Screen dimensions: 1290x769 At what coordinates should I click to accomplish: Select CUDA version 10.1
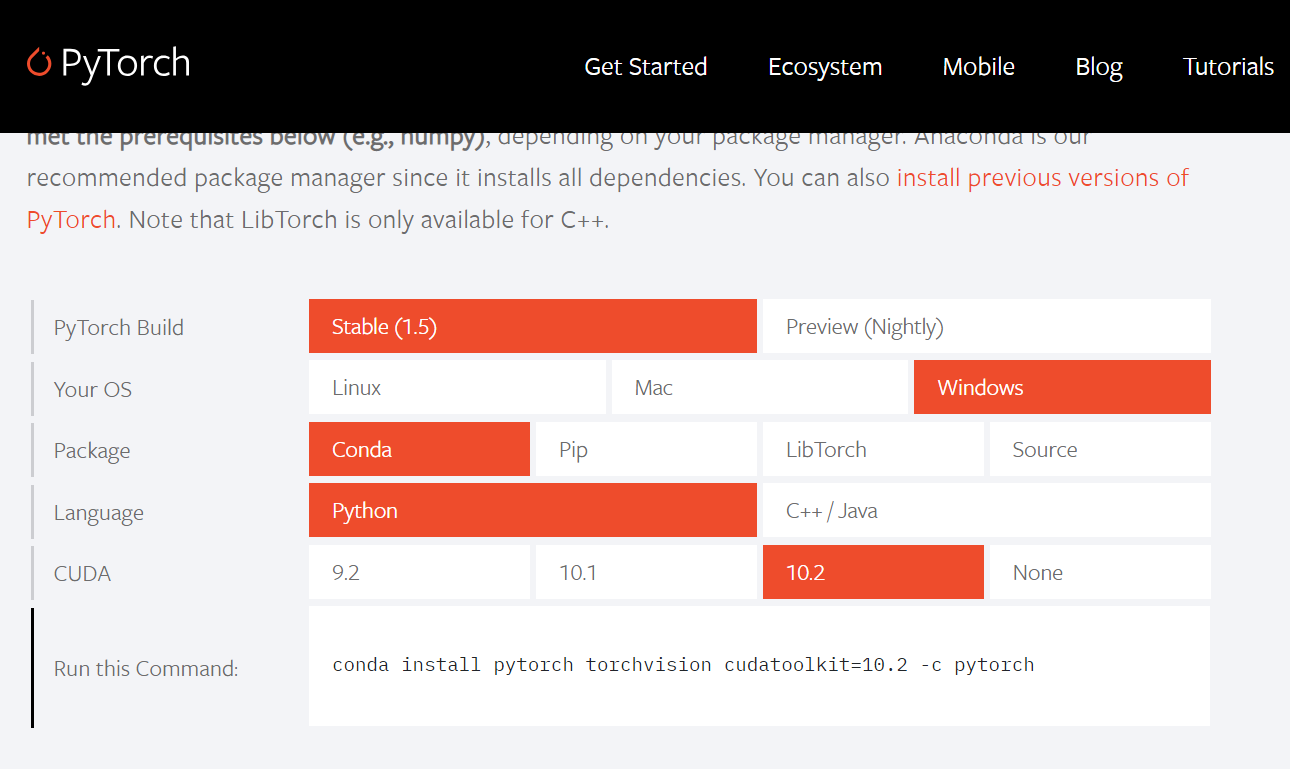(x=646, y=572)
